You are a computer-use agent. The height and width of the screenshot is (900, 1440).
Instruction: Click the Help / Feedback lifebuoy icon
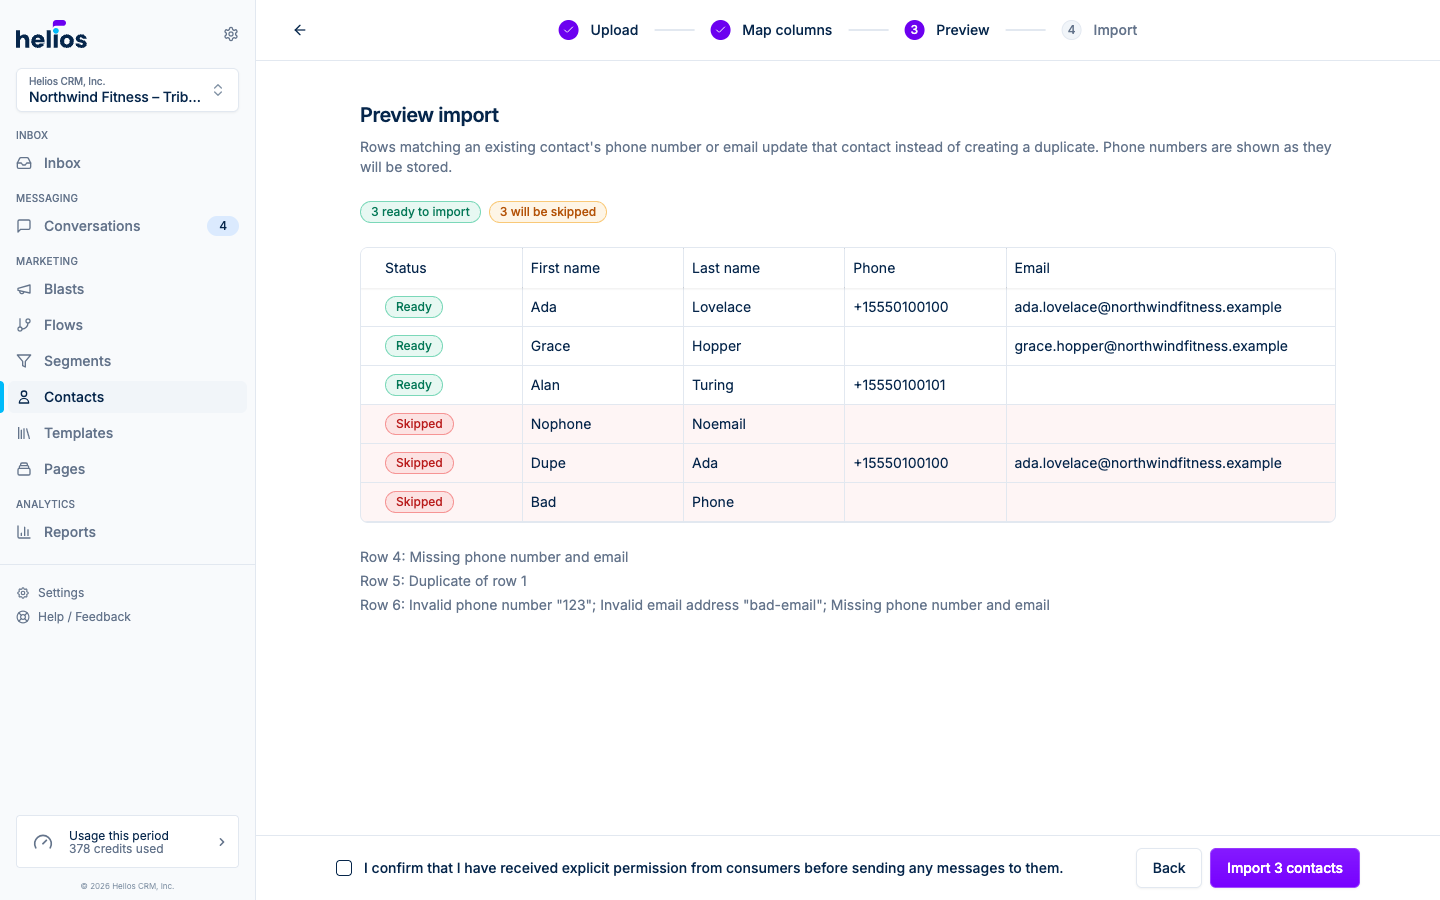[23, 617]
